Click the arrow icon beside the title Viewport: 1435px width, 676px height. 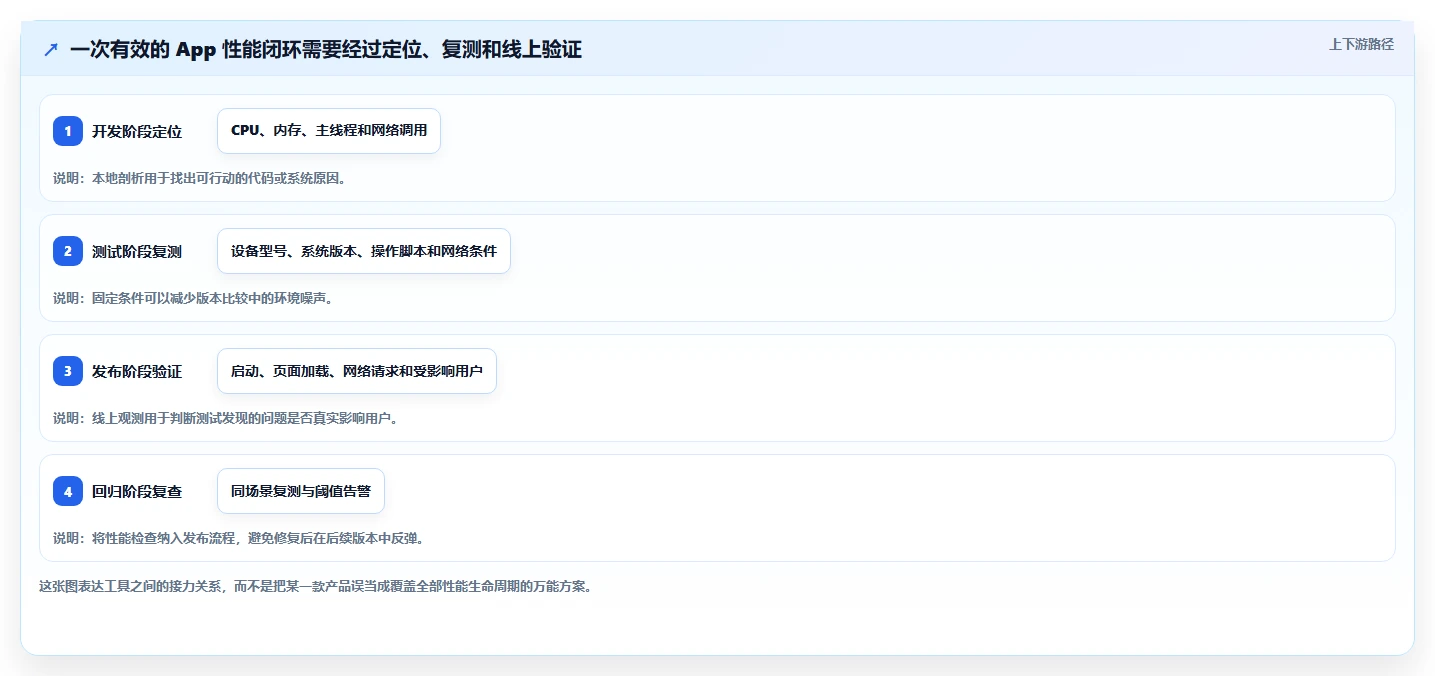point(51,50)
